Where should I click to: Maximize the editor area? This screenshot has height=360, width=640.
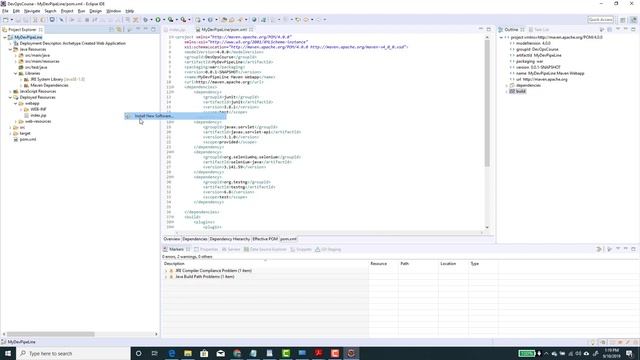(x=489, y=29)
